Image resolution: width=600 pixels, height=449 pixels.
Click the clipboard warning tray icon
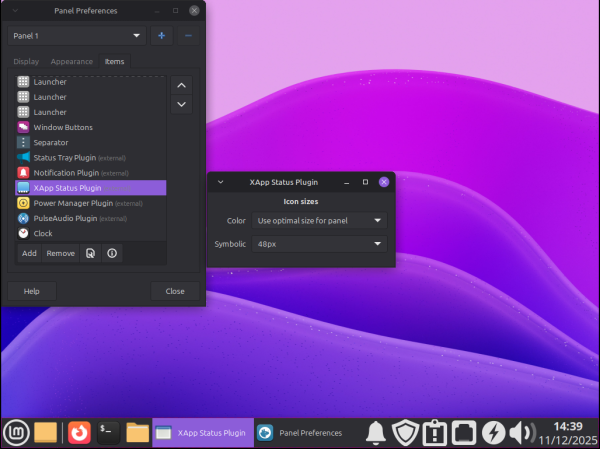435,433
